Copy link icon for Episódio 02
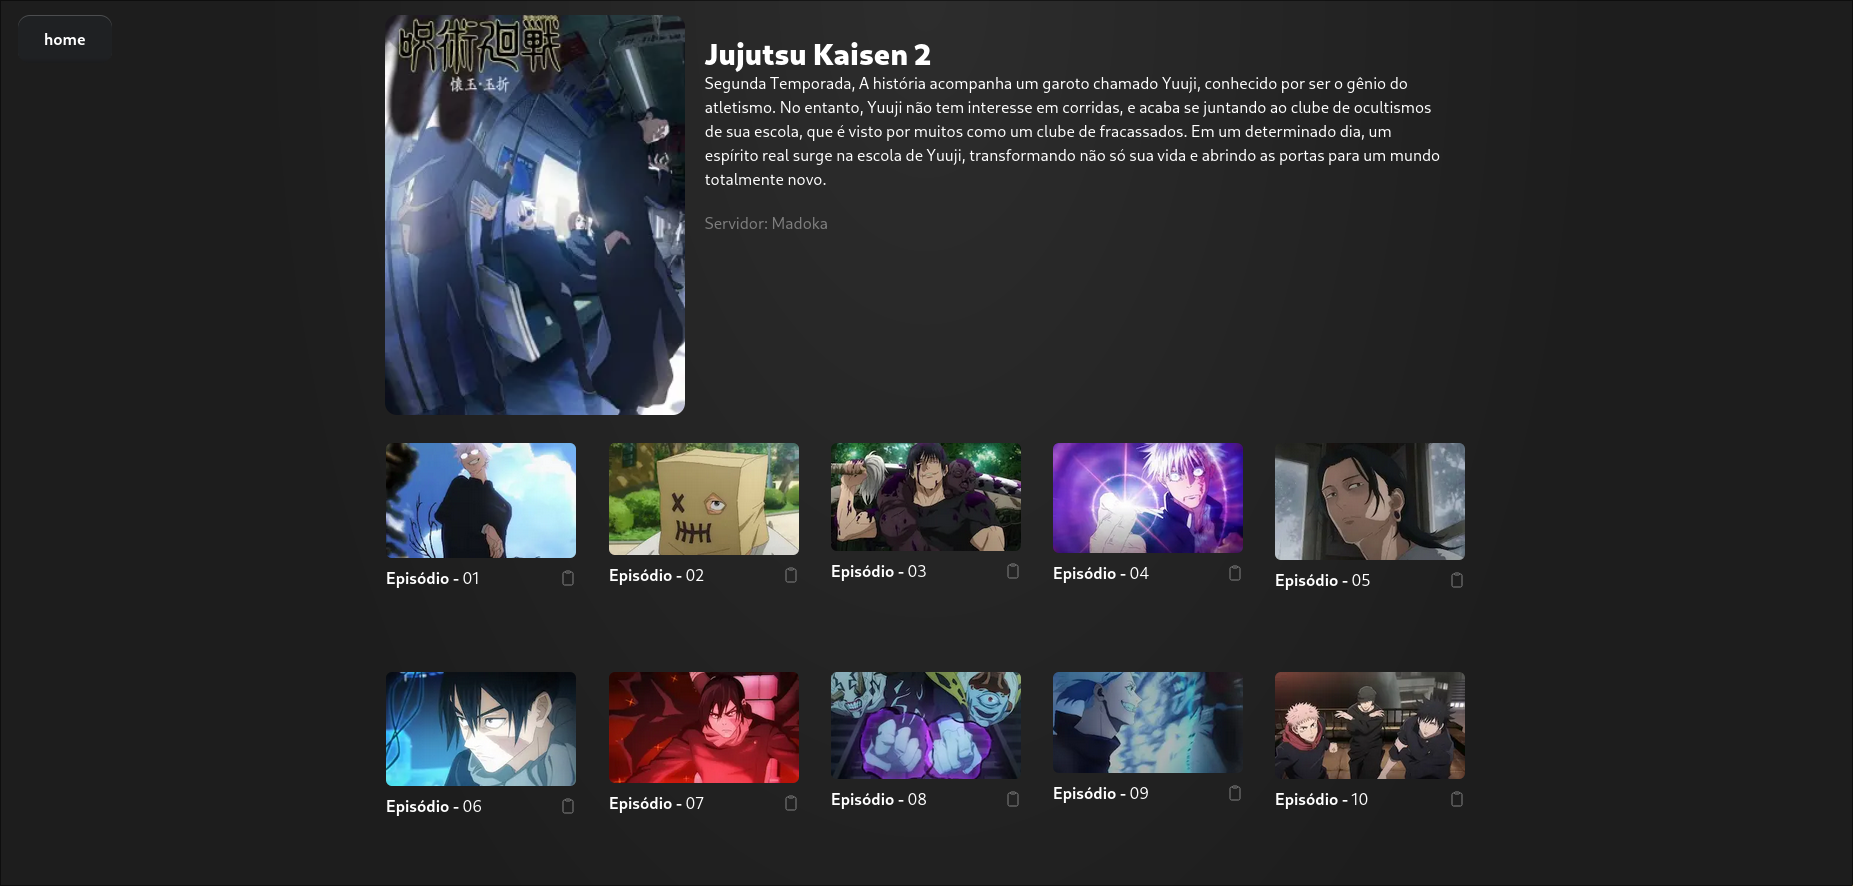This screenshot has height=886, width=1853. [x=791, y=575]
